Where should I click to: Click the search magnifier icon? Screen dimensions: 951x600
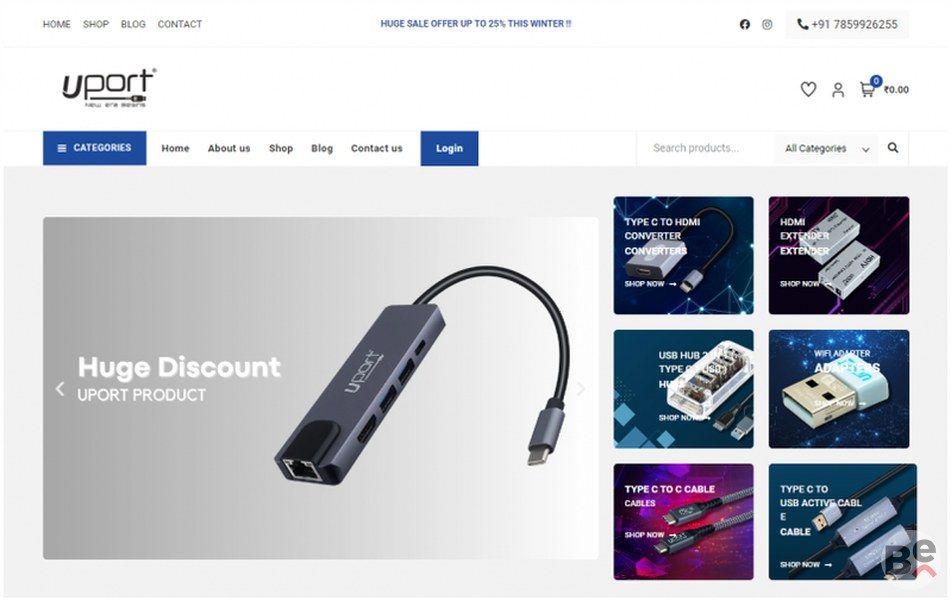[892, 147]
